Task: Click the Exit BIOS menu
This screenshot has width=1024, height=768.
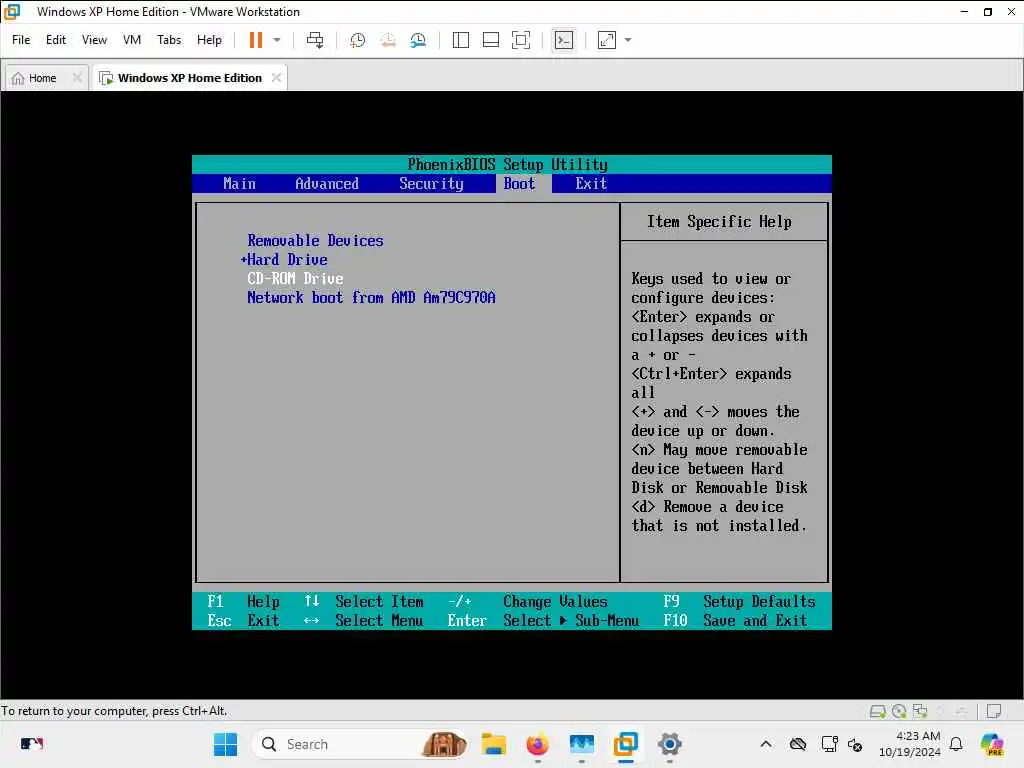Action: point(591,184)
